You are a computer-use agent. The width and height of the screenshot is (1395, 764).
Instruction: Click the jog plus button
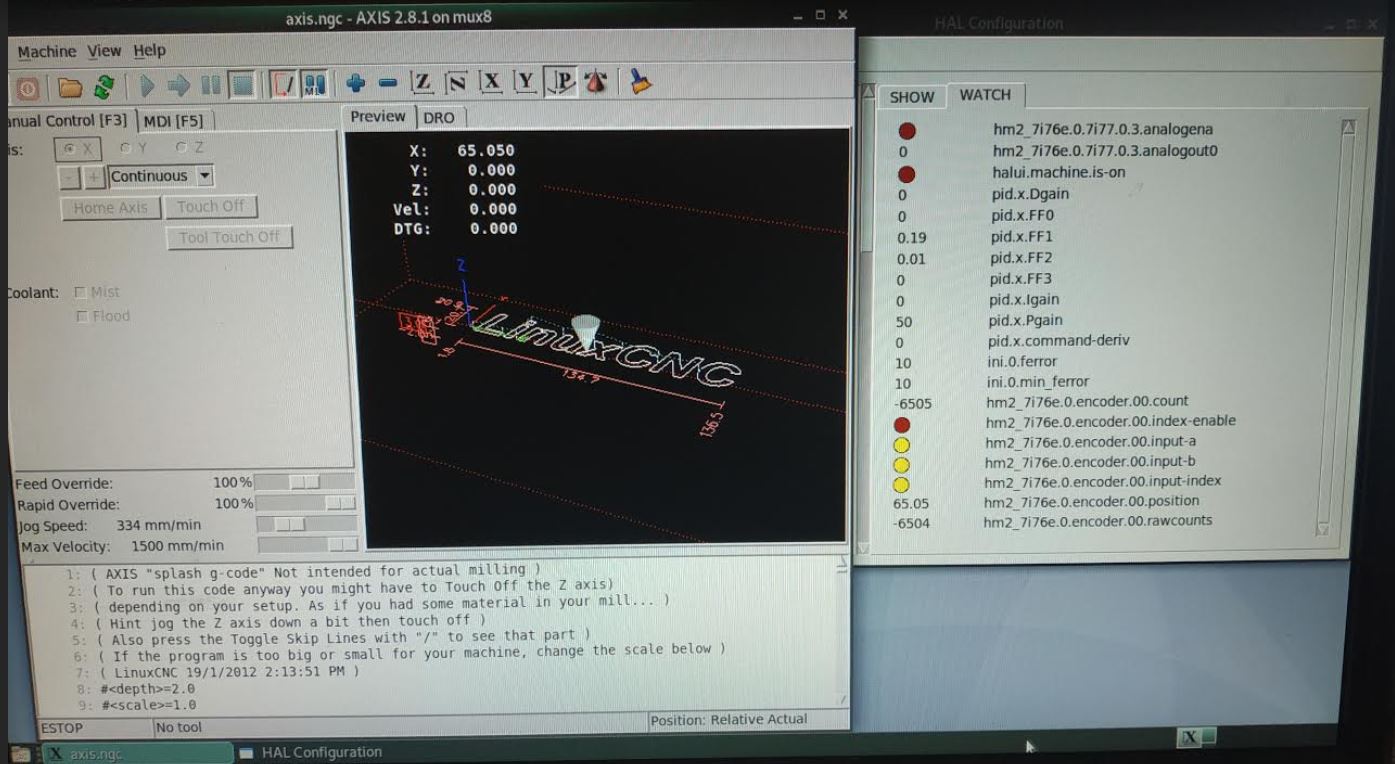point(94,177)
